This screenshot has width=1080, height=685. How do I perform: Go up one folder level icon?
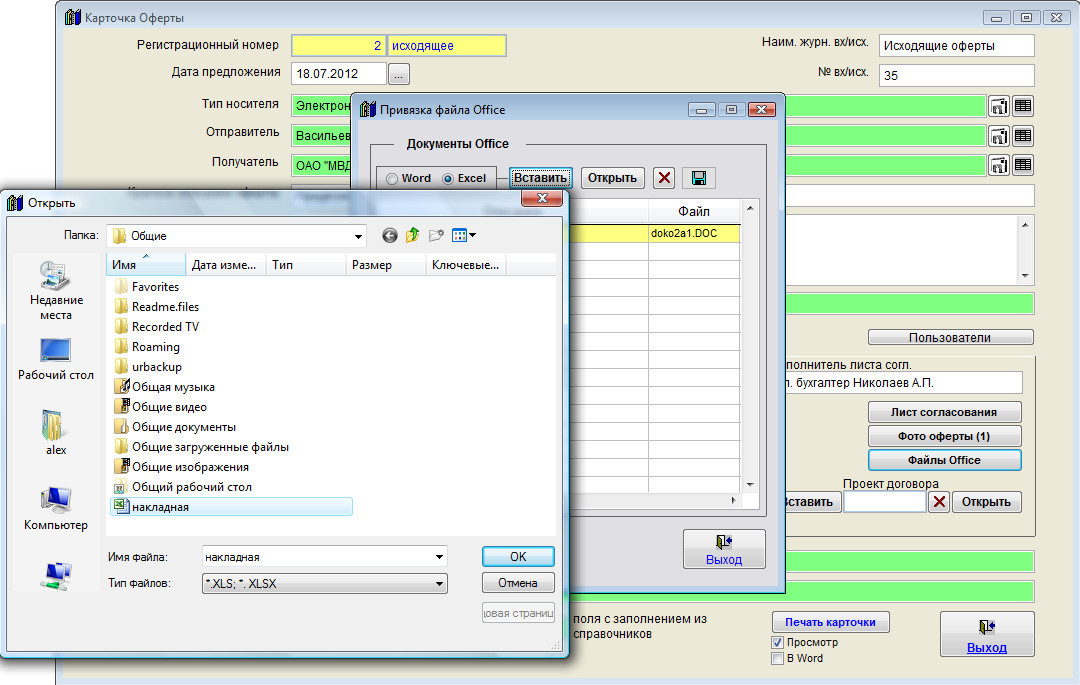pyautogui.click(x=413, y=236)
